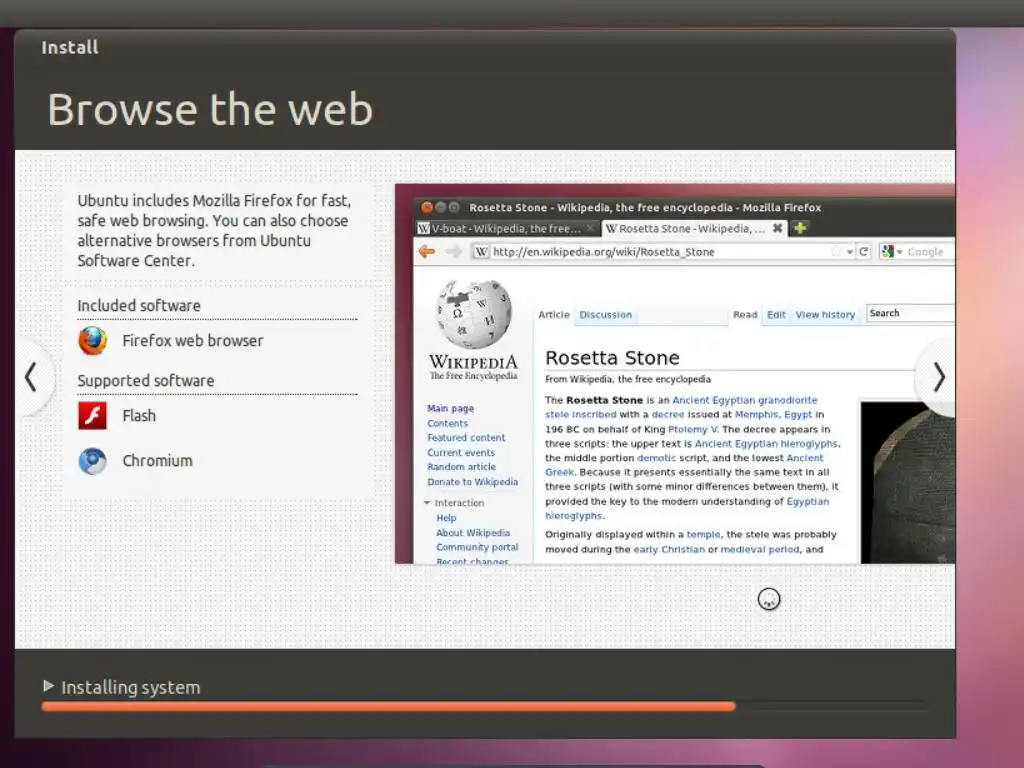Click the Wikipedia favicon in URL bar
The height and width of the screenshot is (768, 1024).
[481, 251]
